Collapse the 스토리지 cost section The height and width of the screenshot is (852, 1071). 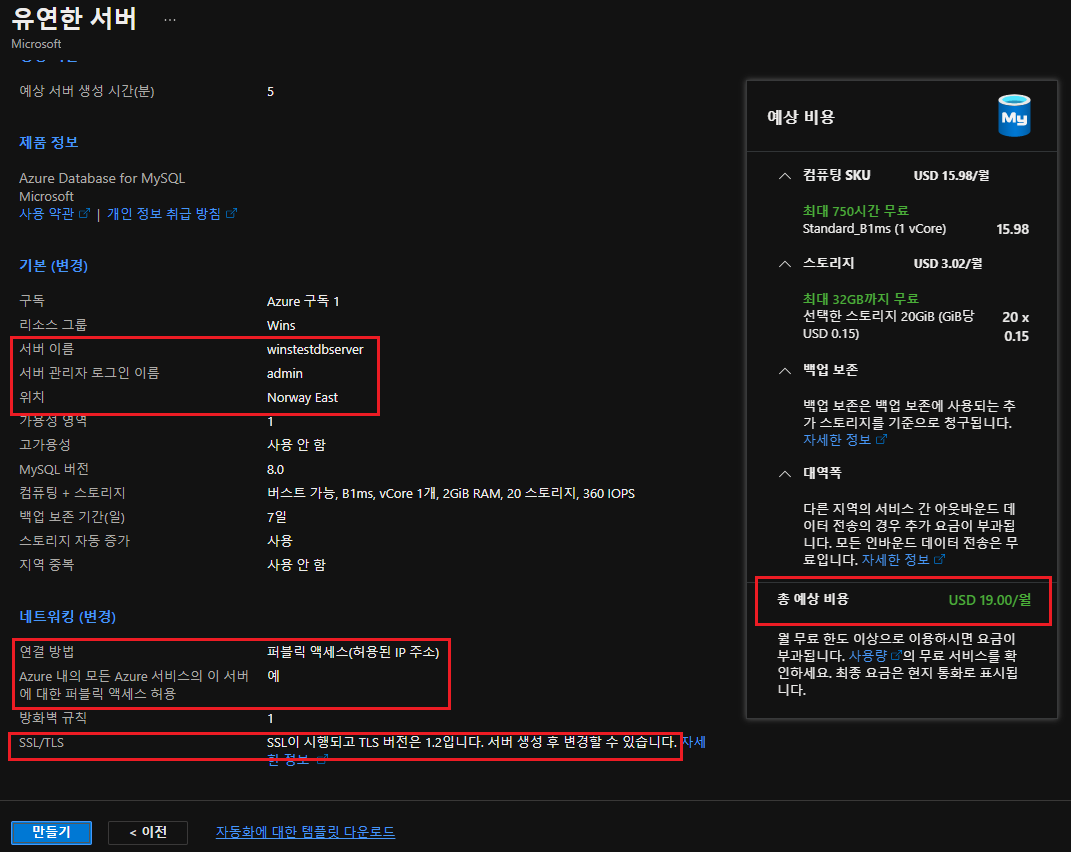(785, 264)
